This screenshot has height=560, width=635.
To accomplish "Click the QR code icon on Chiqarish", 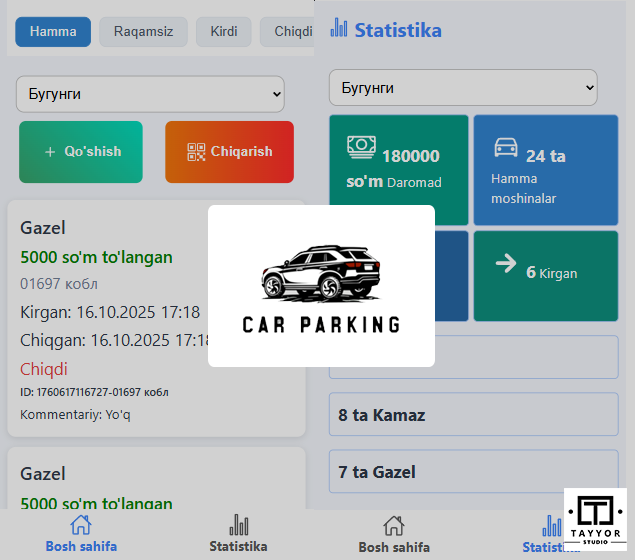I will click(196, 152).
